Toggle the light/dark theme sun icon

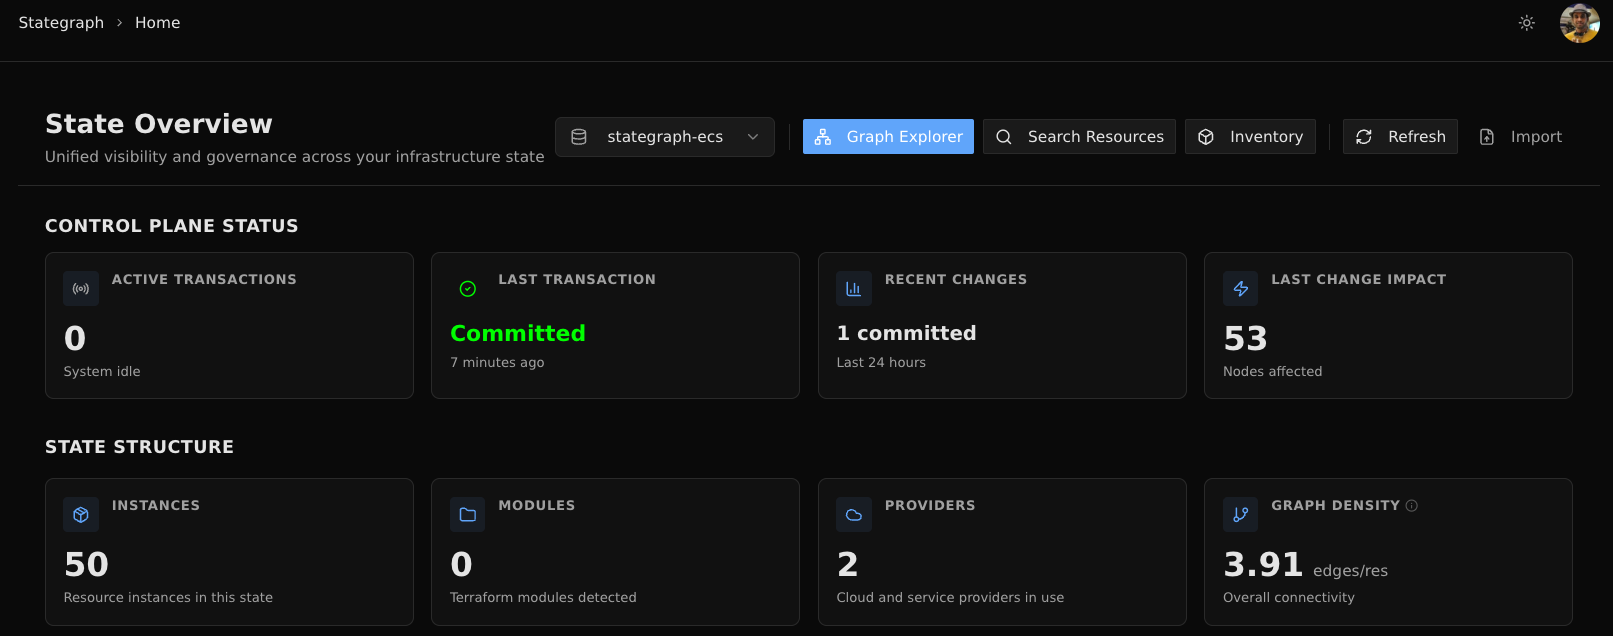pyautogui.click(x=1526, y=23)
